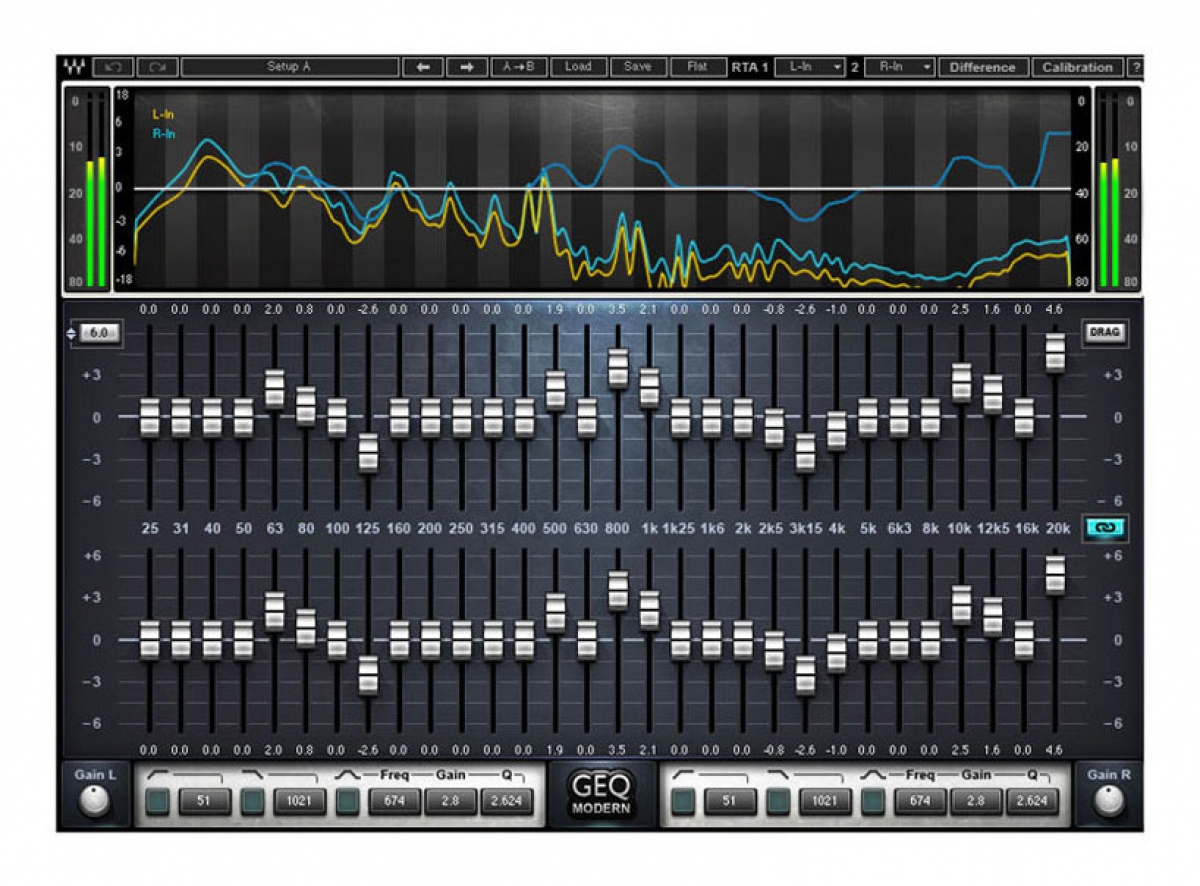Click the left high-pass frequency field 51
The image size is (1200, 886).
(205, 801)
